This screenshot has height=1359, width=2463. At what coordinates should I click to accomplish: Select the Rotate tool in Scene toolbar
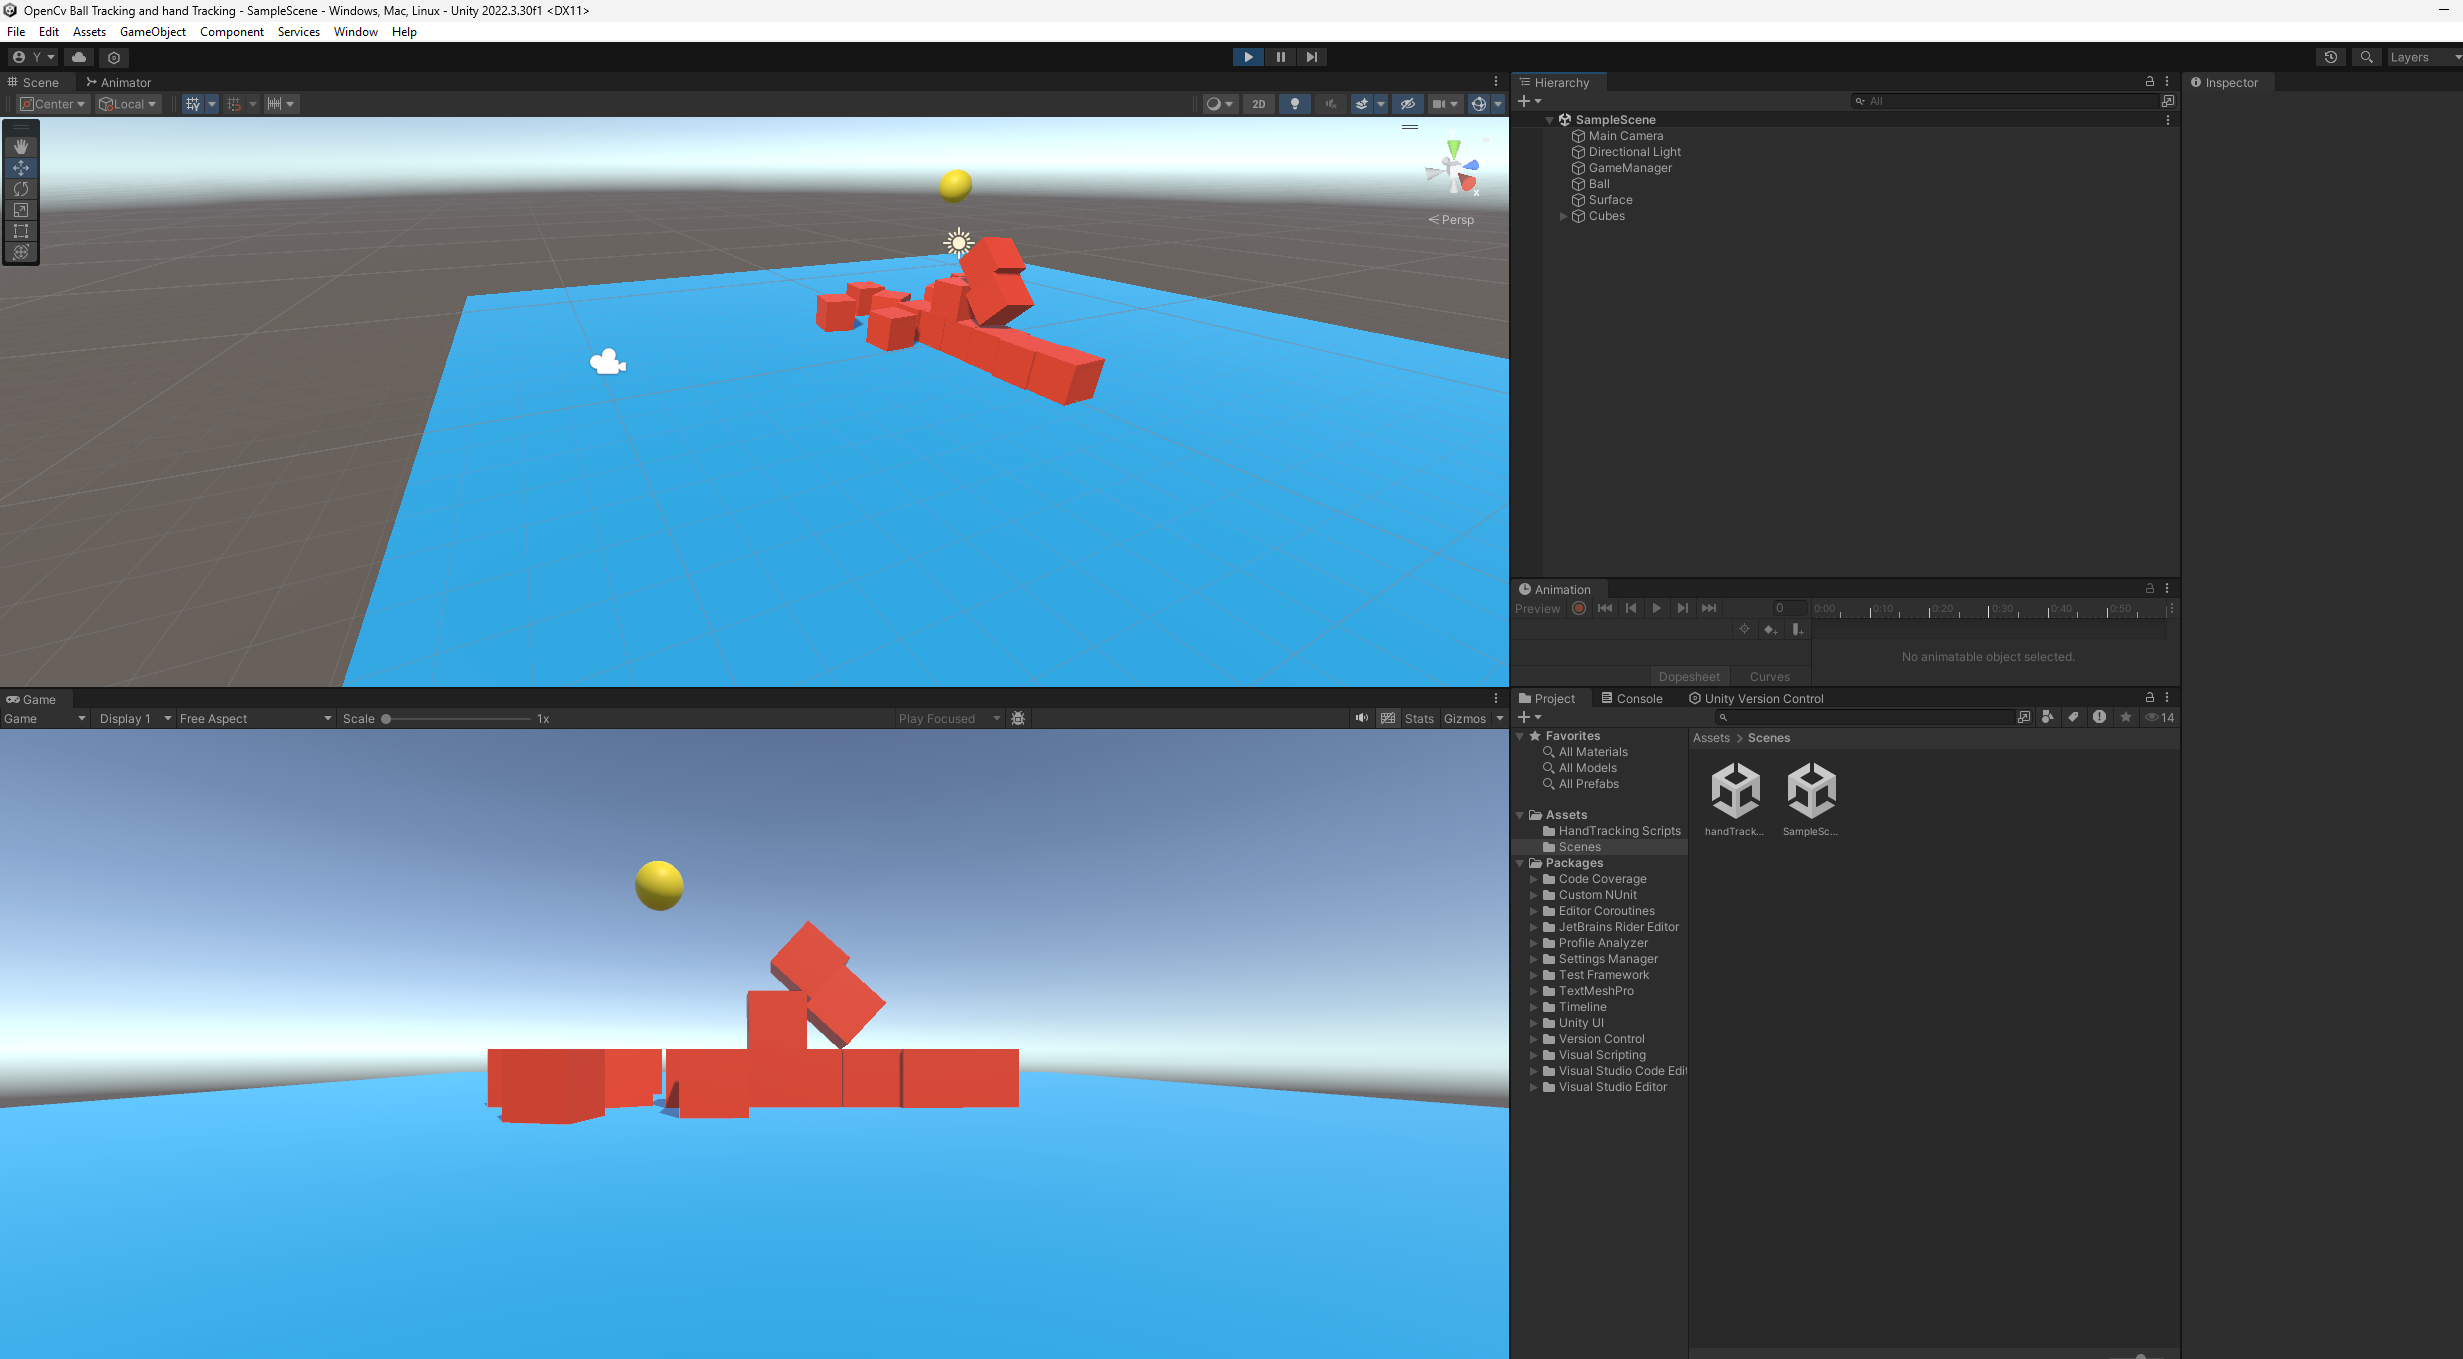(21, 189)
